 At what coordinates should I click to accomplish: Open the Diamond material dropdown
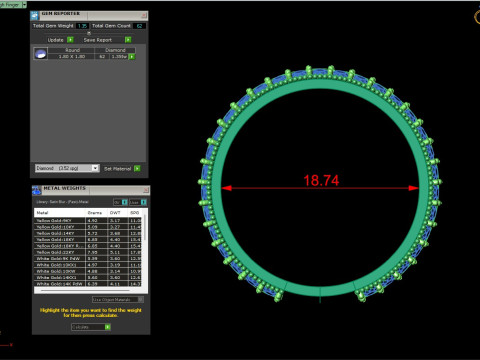tap(95, 168)
